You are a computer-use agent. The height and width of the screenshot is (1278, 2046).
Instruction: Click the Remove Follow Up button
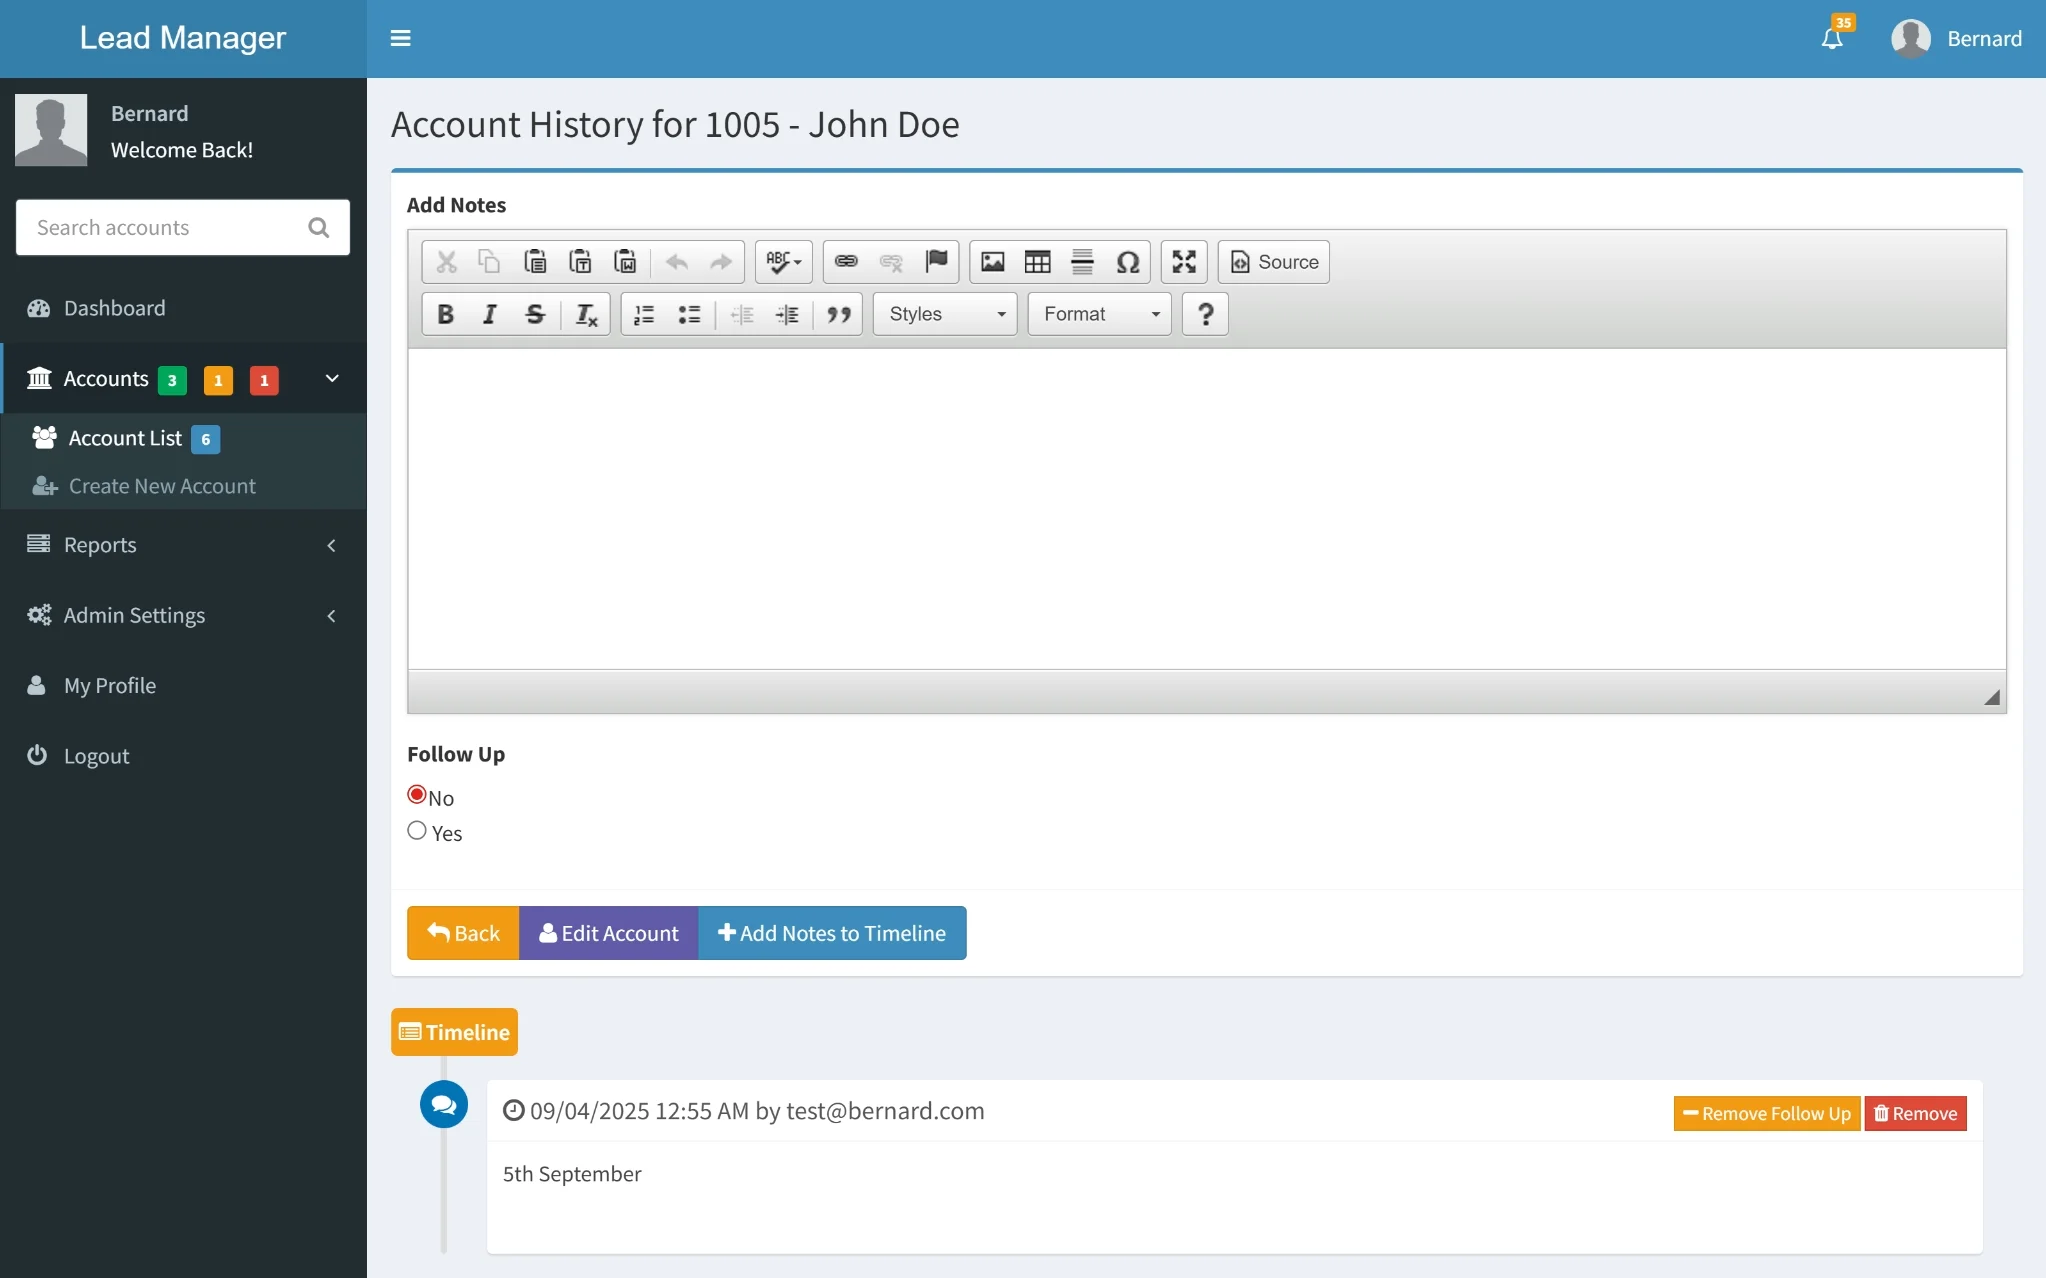pos(1766,1113)
